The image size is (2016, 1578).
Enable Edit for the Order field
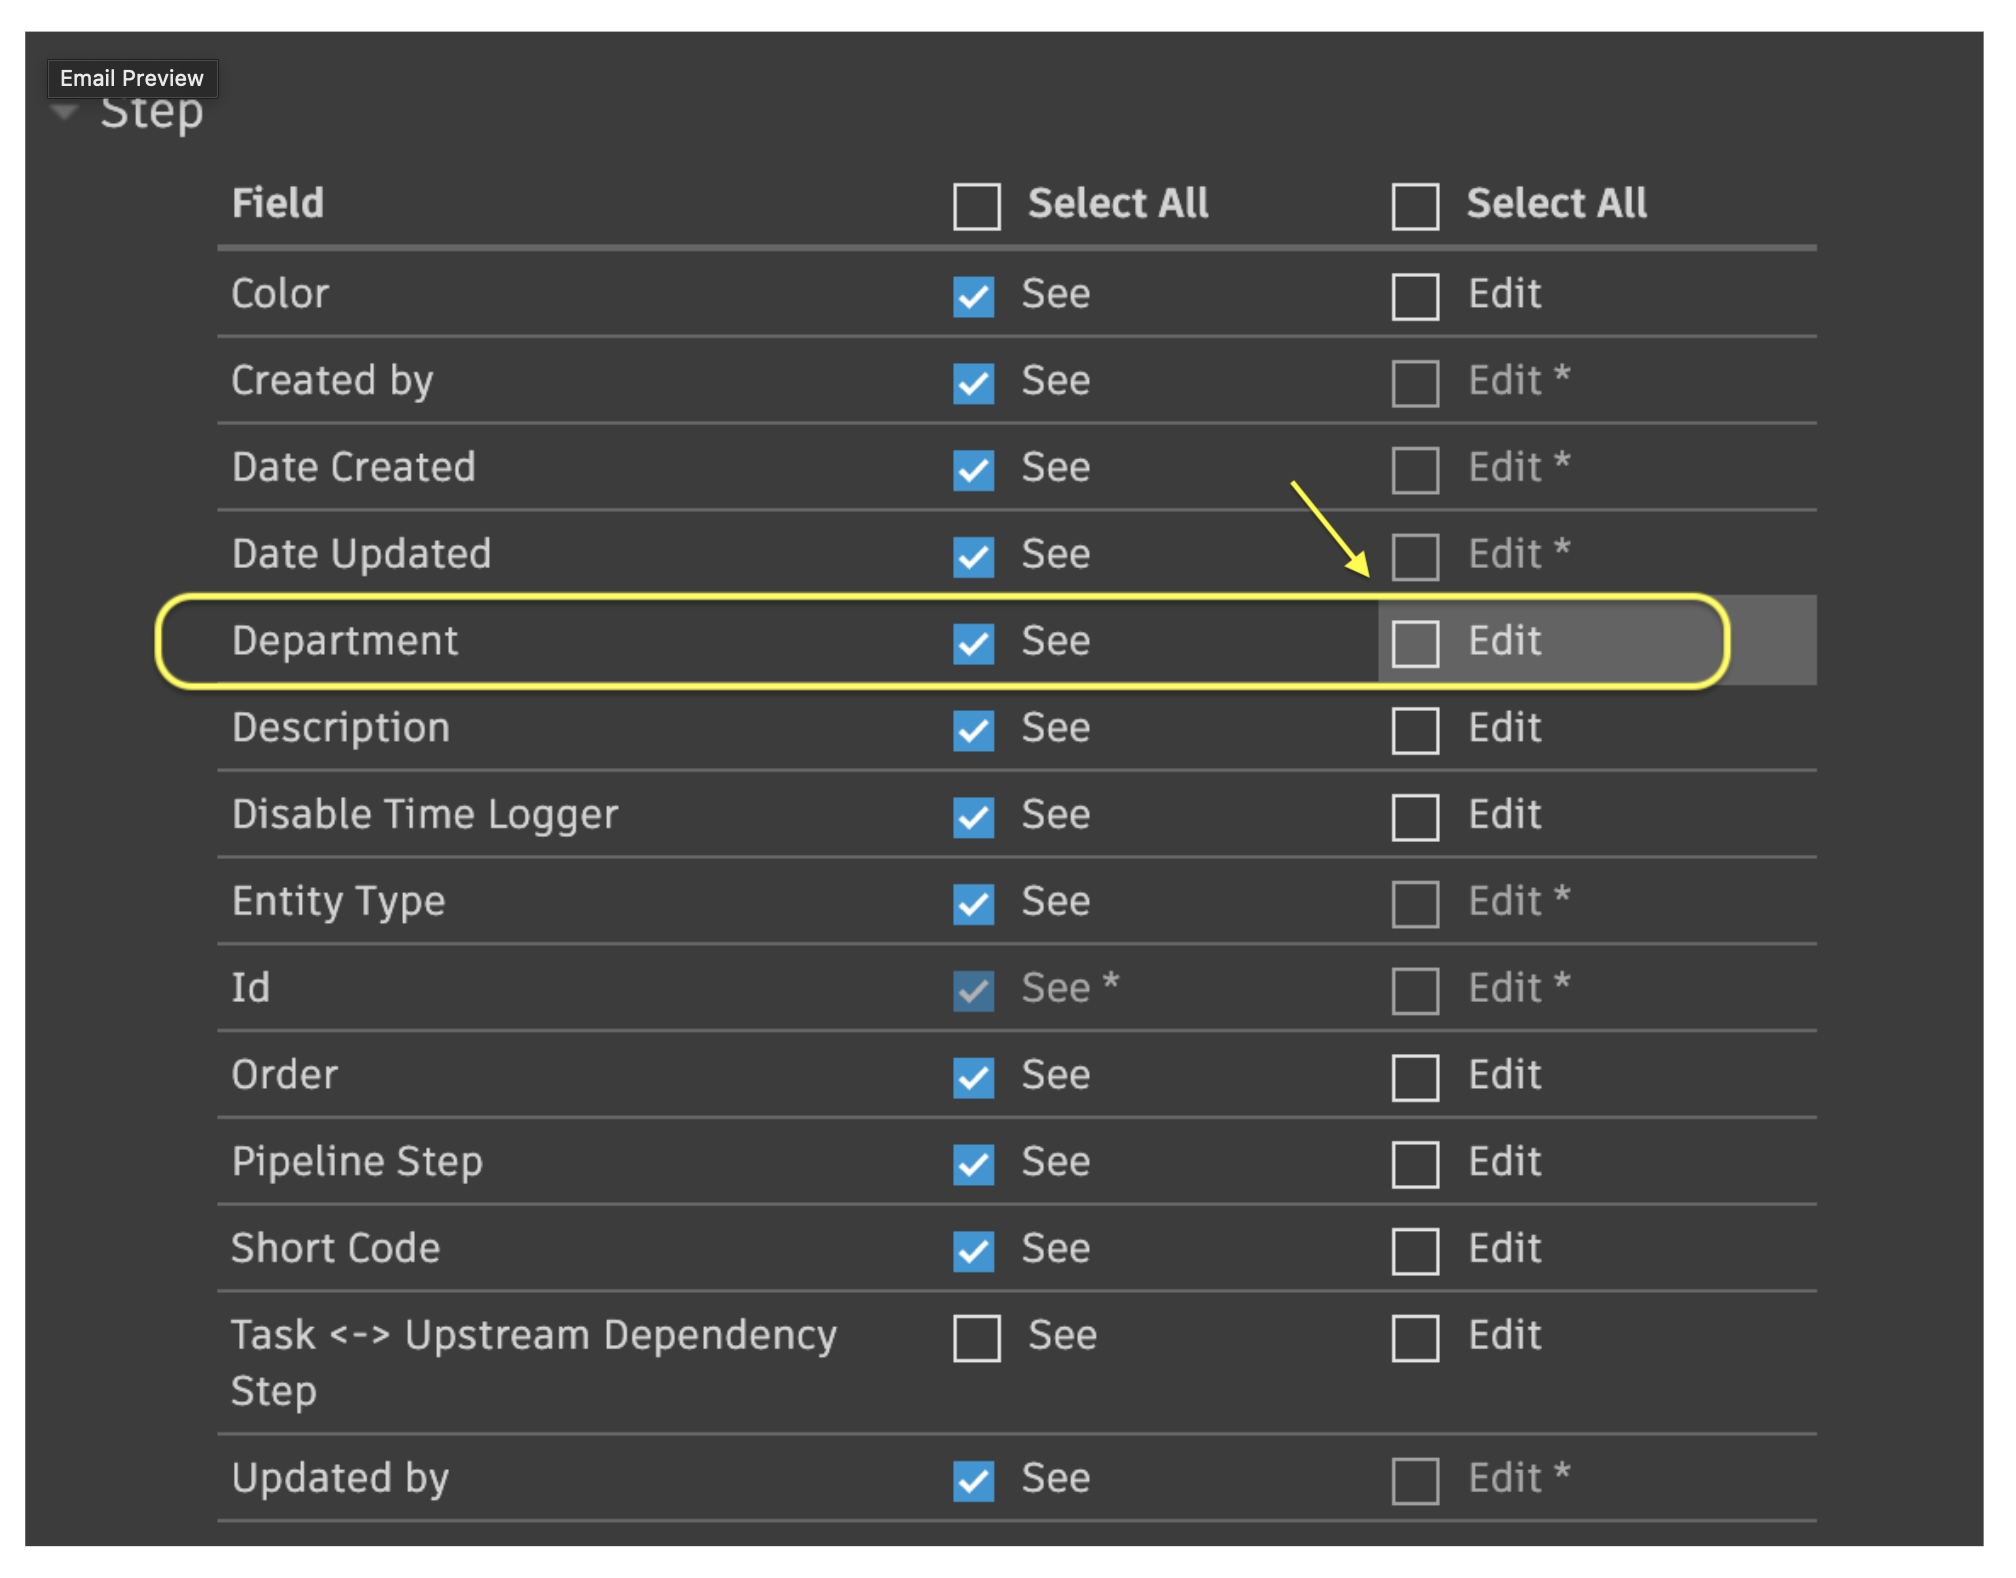(1414, 1077)
